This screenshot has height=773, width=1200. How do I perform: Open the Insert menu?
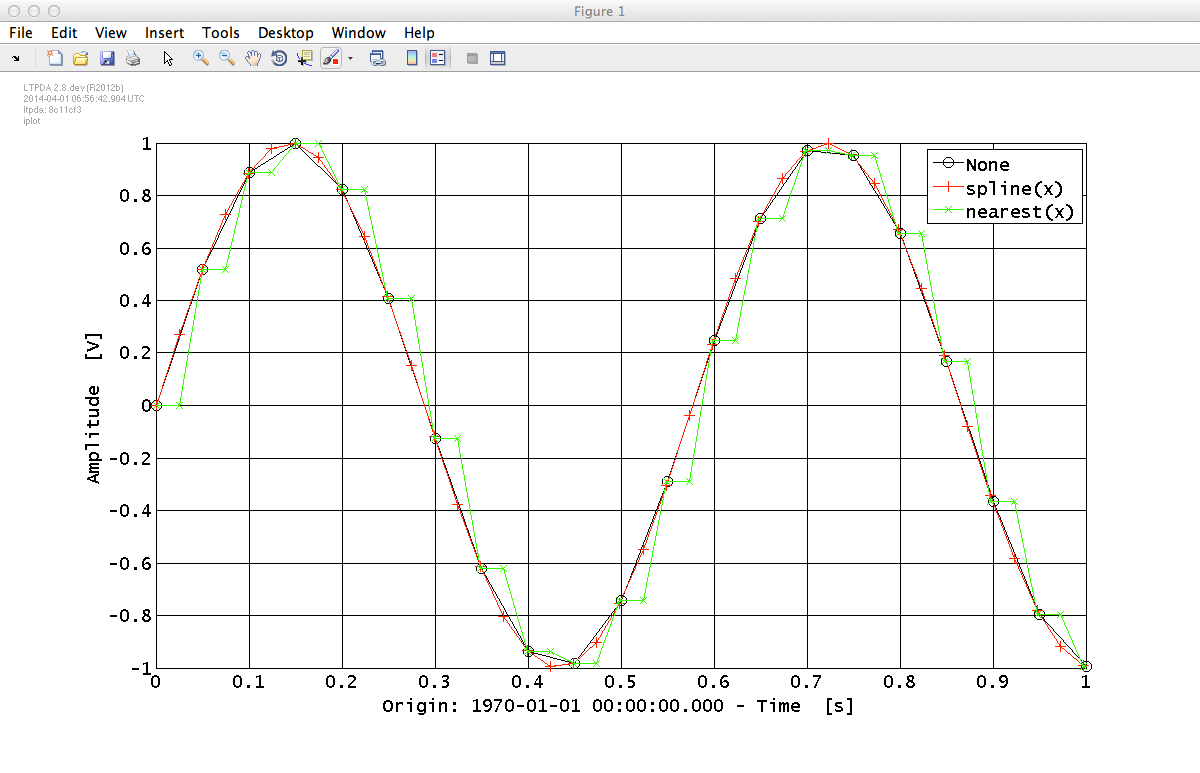click(x=164, y=33)
